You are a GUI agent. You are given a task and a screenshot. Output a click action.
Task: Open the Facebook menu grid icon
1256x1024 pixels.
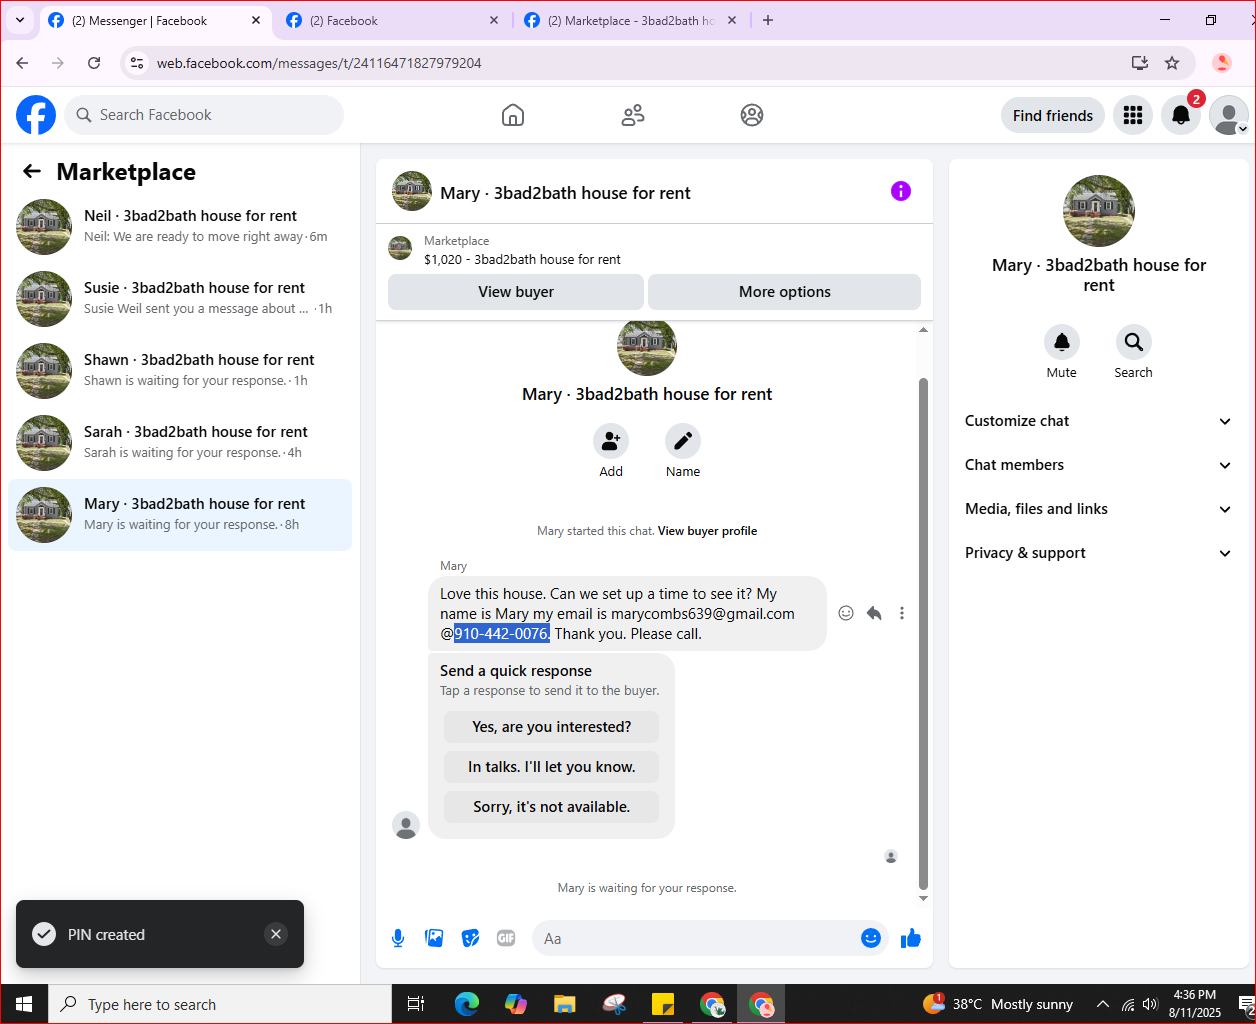point(1133,115)
